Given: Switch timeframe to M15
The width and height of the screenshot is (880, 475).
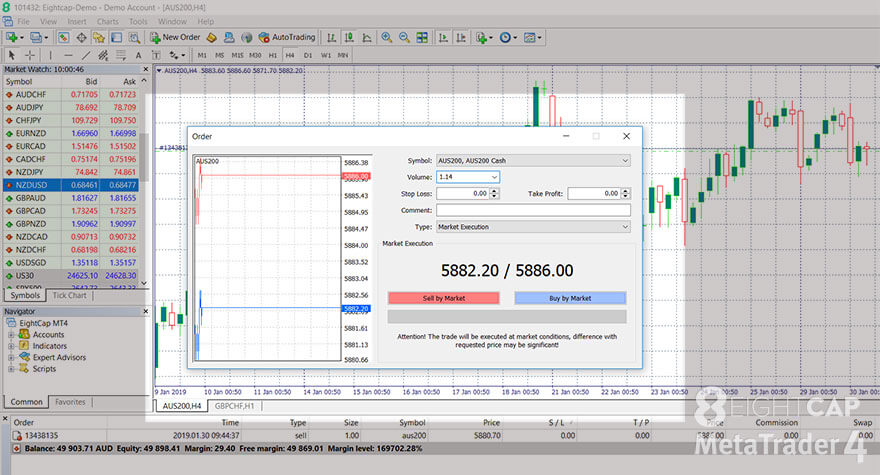Looking at the screenshot, I should point(237,55).
